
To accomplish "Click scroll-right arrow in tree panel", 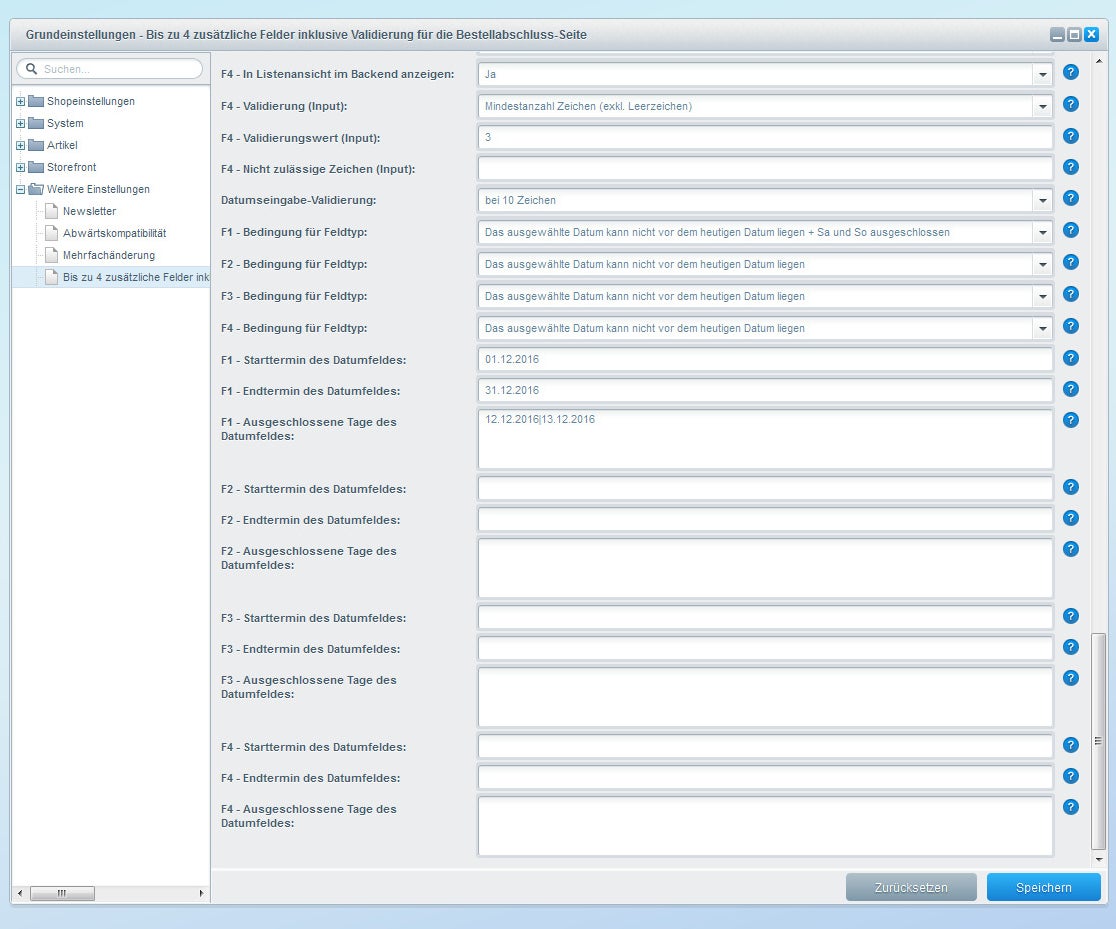I will tap(201, 893).
